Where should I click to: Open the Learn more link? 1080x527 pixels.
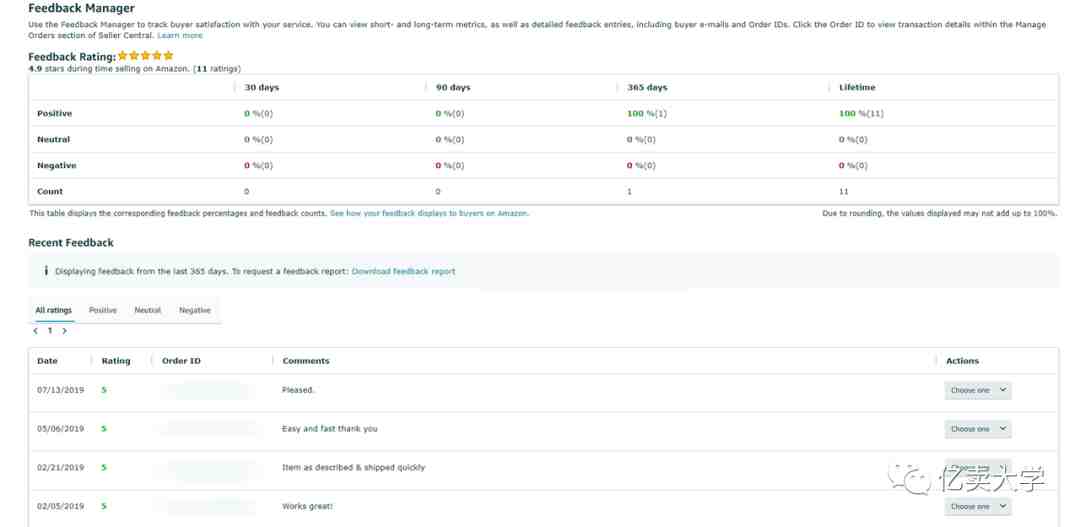[180, 35]
